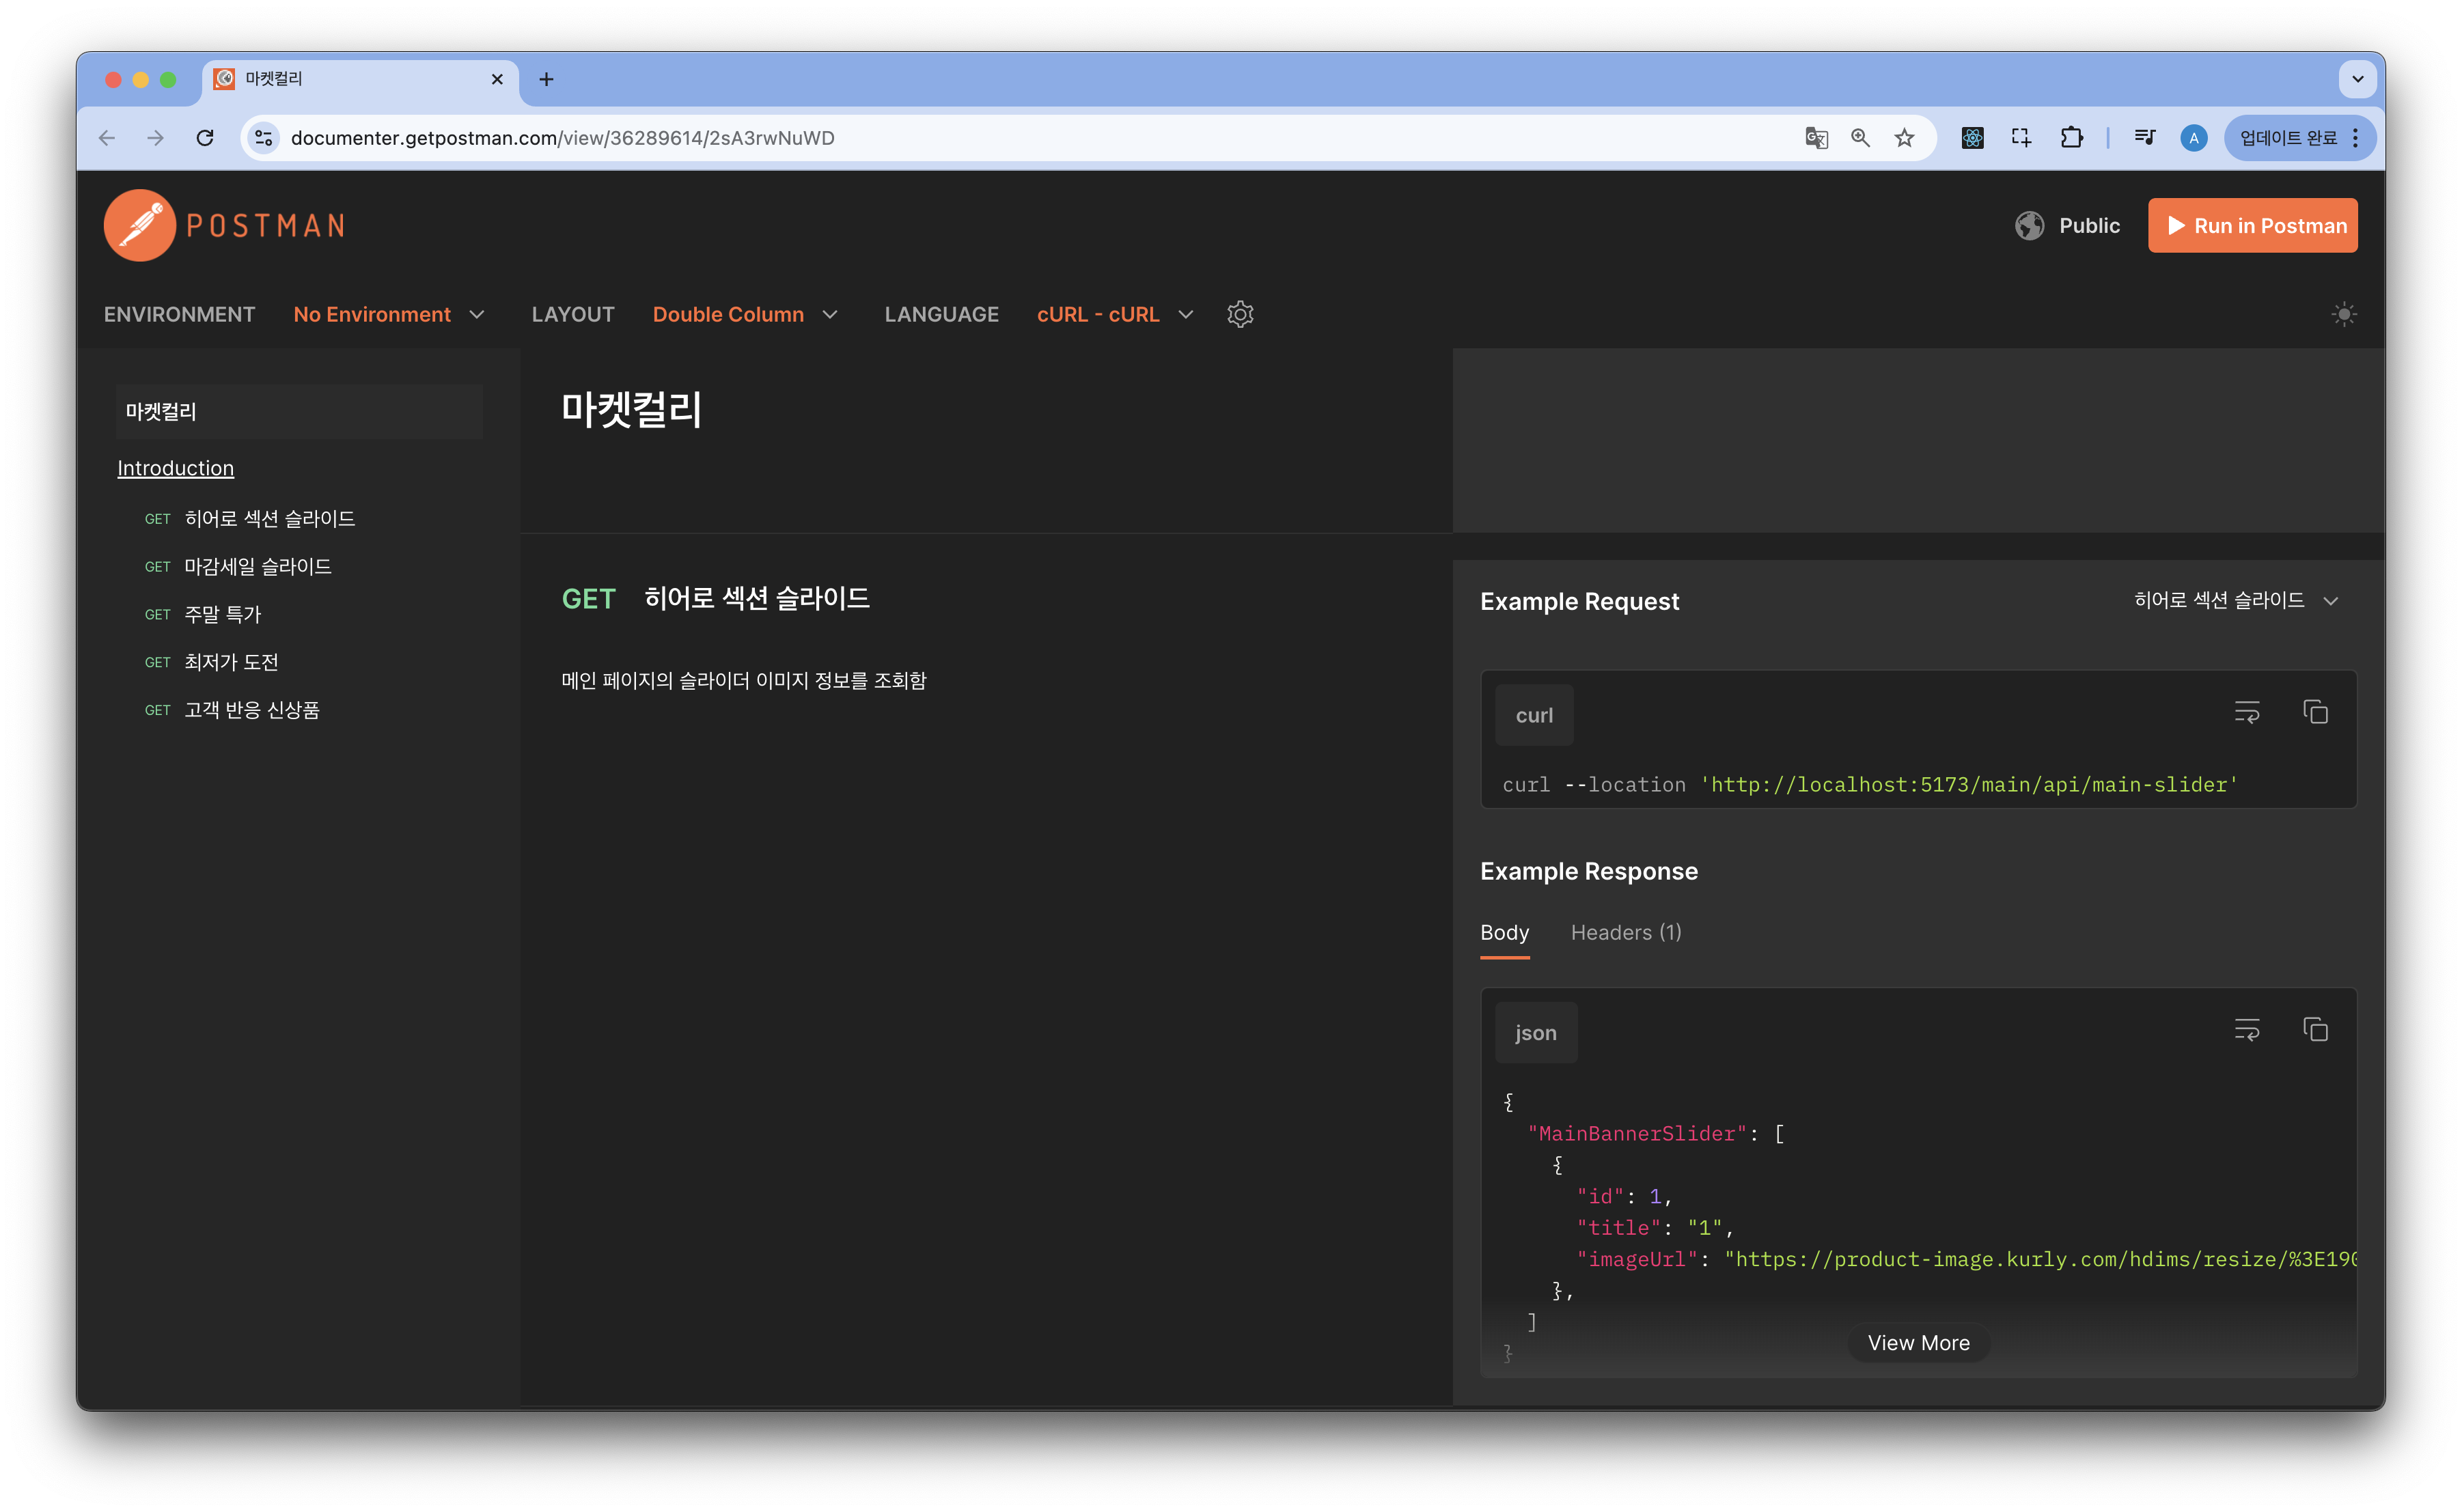Click the Example Response heading

tap(1589, 871)
